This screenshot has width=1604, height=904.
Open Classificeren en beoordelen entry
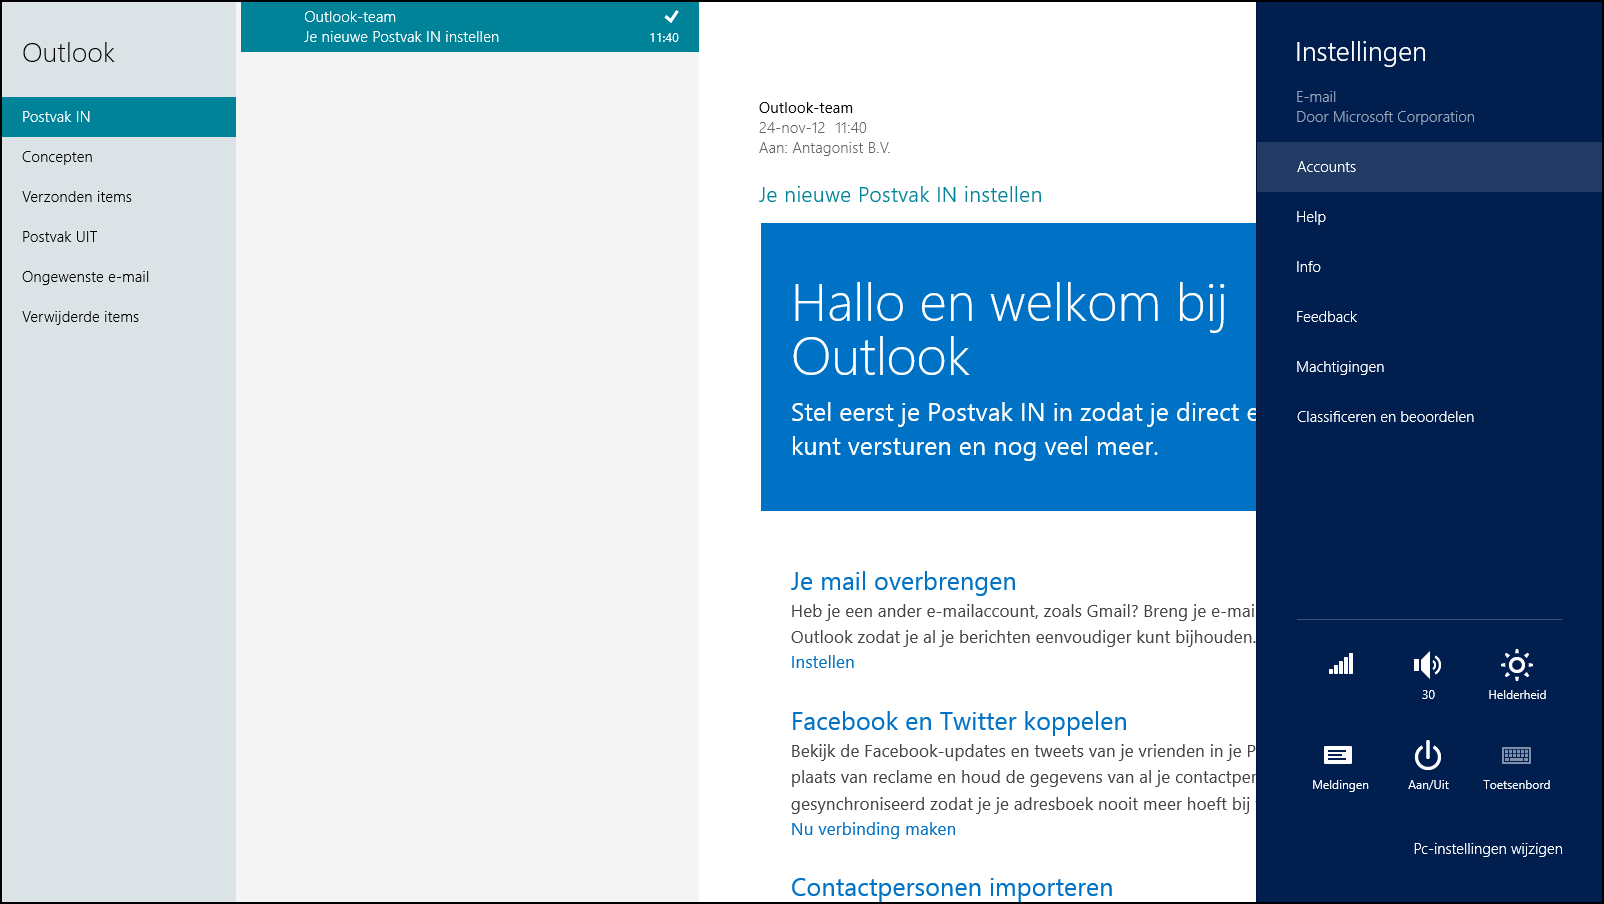tap(1430, 417)
